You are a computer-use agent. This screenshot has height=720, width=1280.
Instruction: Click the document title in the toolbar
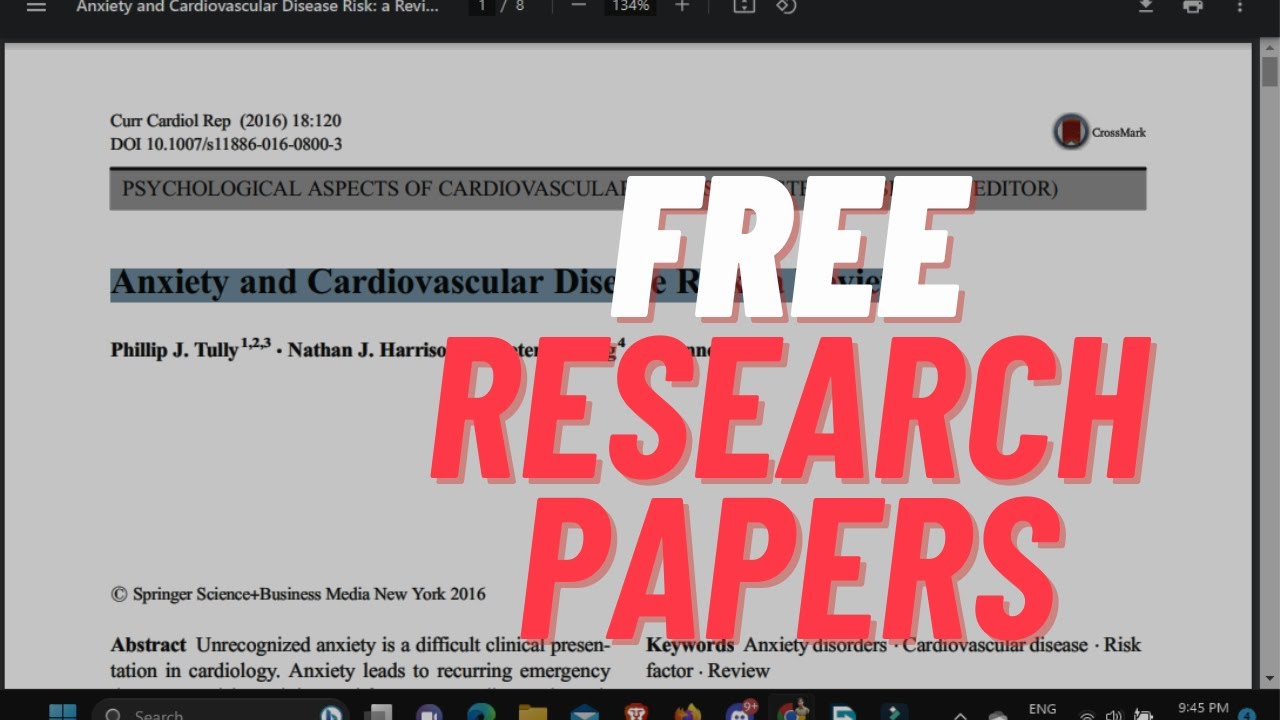pyautogui.click(x=256, y=6)
